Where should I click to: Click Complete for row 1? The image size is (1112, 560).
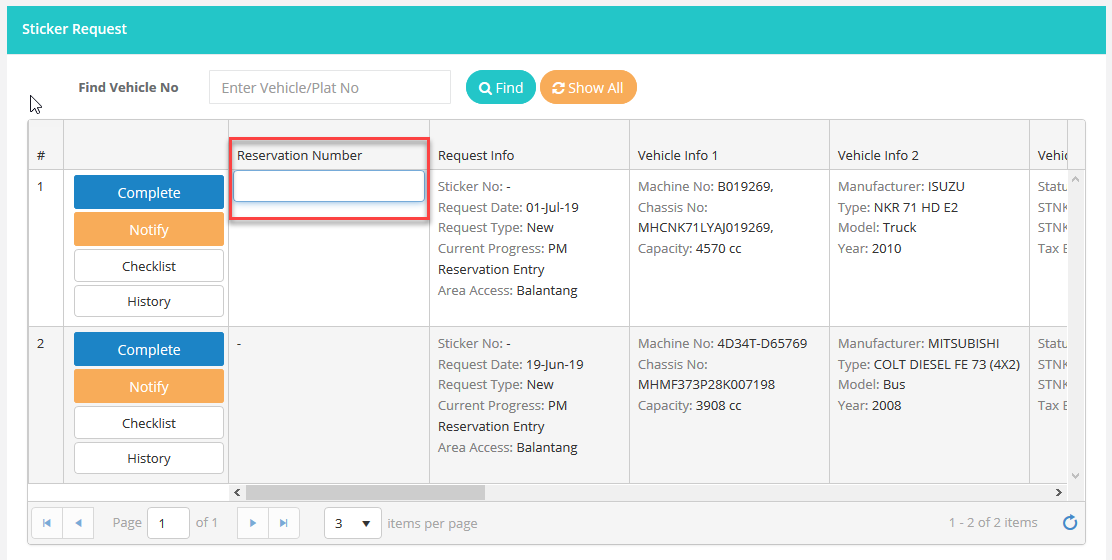coord(149,192)
